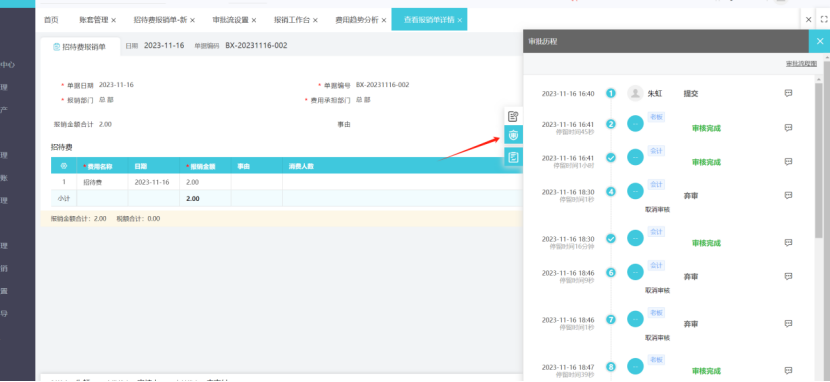Click the approval panel vertical scrollbar
Image resolution: width=830 pixels, height=382 pixels.
819,159
